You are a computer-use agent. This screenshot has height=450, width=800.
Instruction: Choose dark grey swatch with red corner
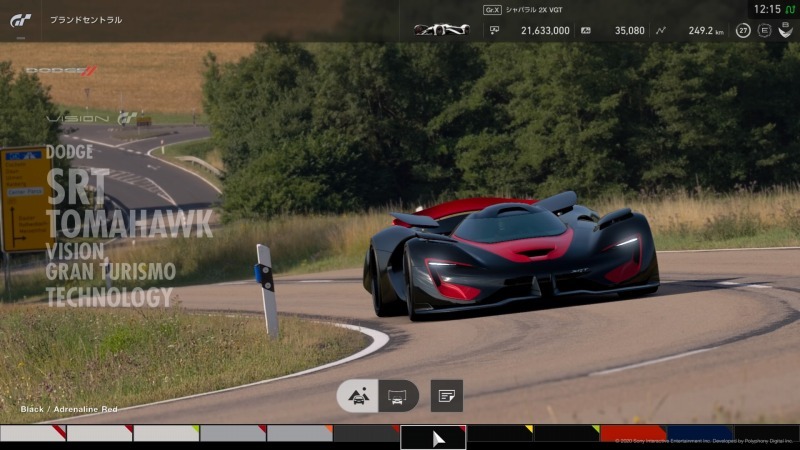pyautogui.click(x=366, y=433)
